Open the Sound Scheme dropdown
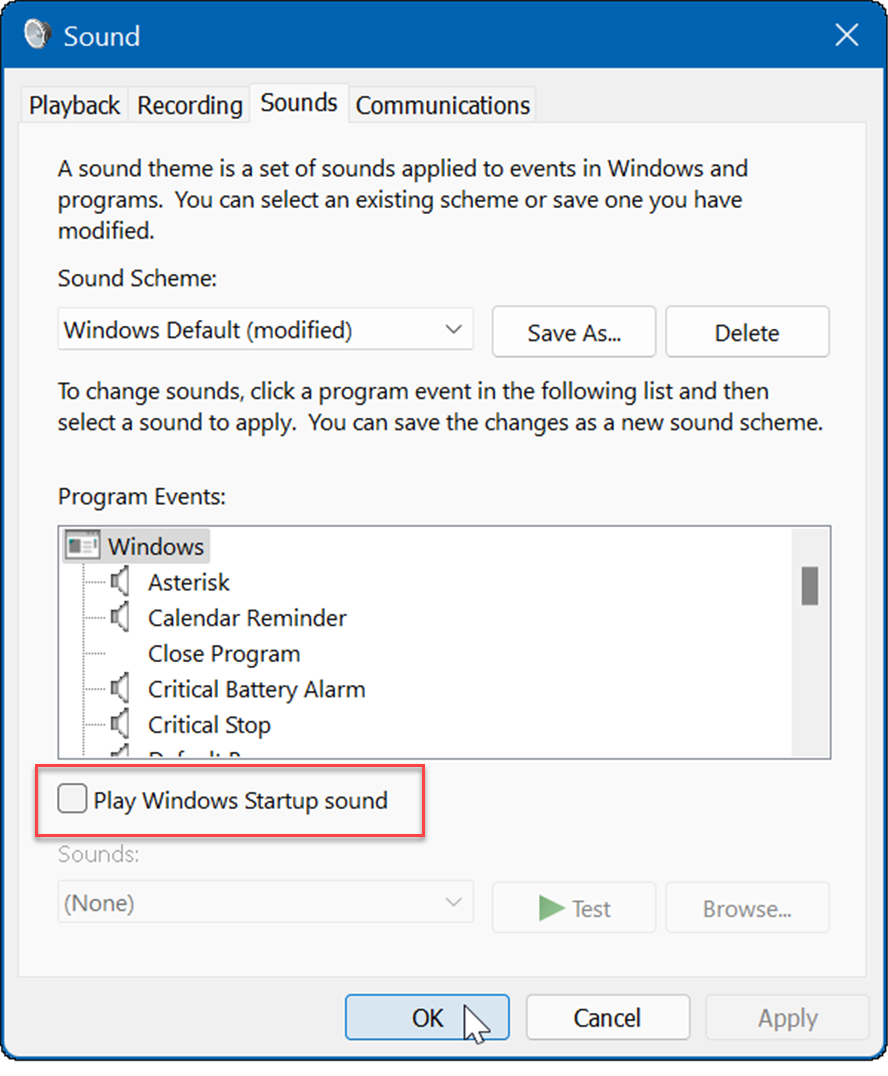 pos(265,329)
